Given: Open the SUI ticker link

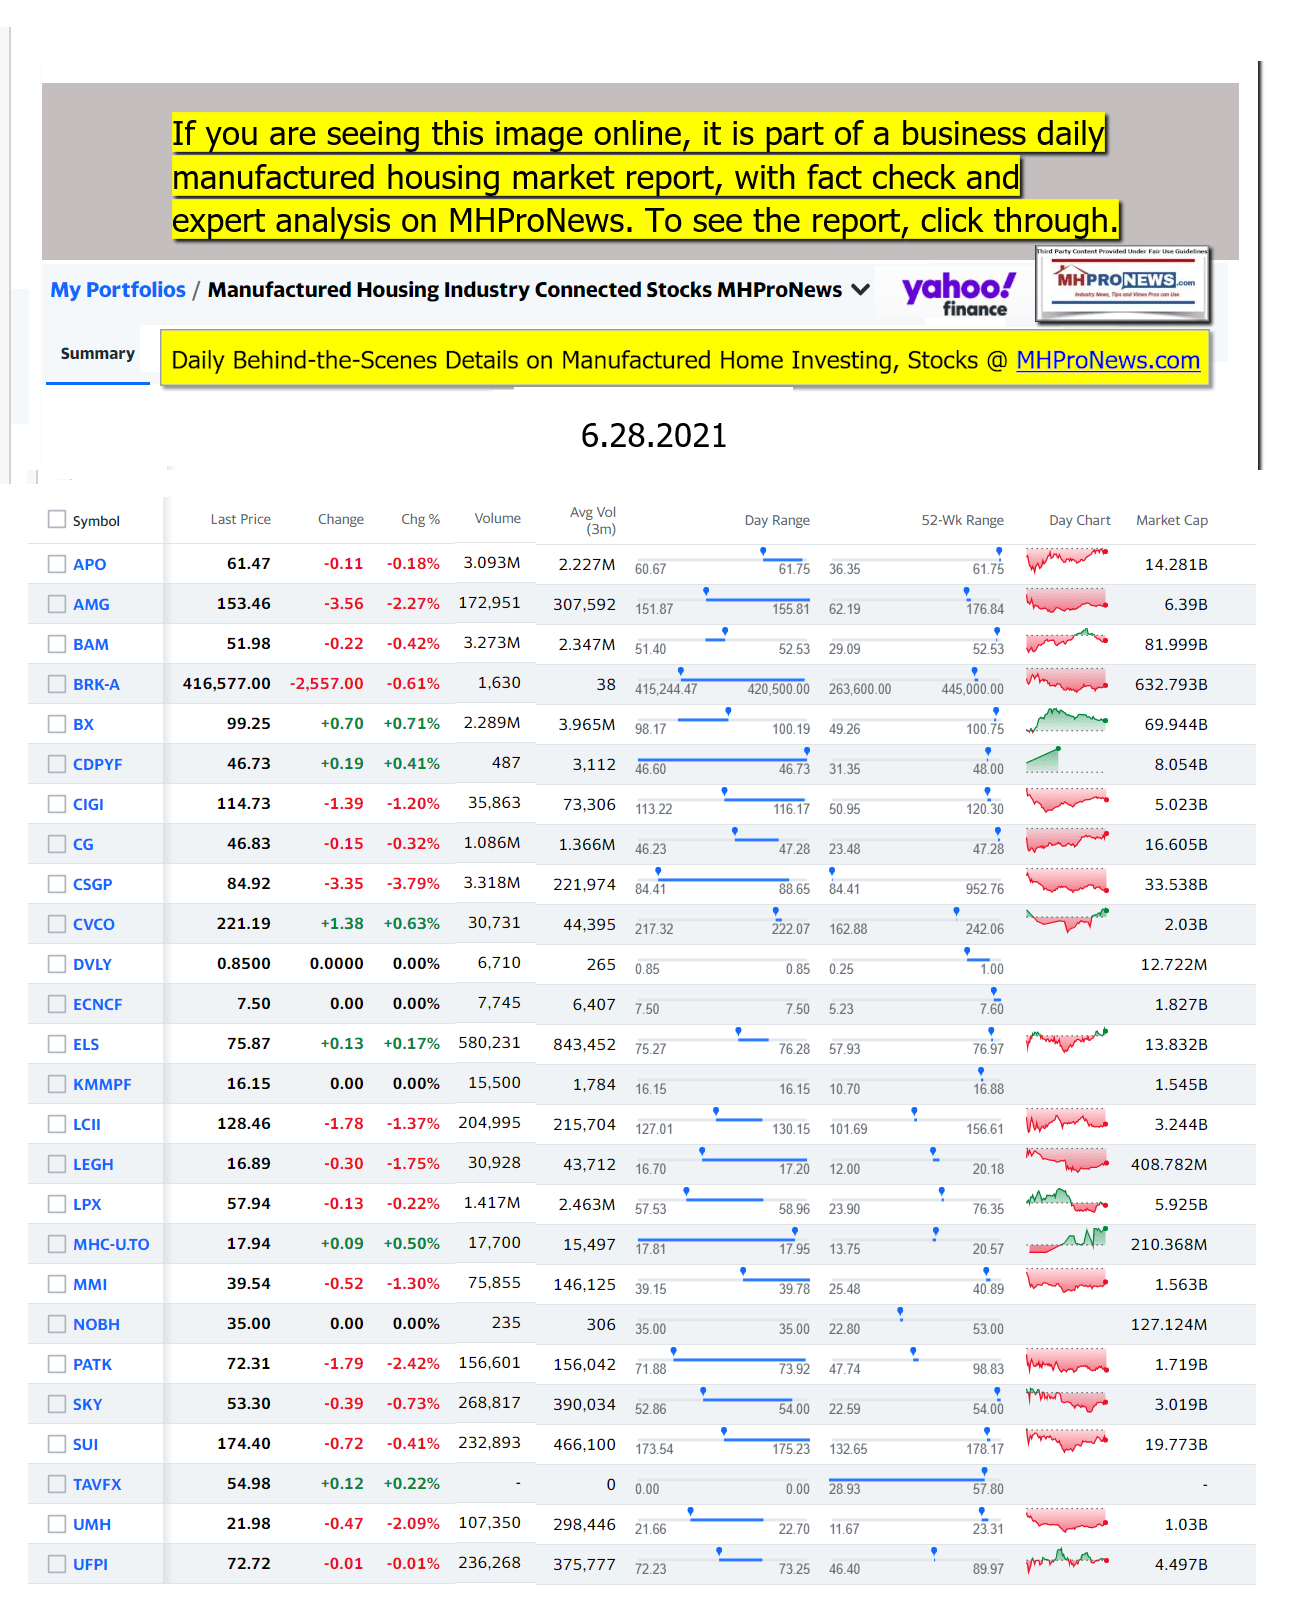Looking at the screenshot, I should [x=85, y=1444].
